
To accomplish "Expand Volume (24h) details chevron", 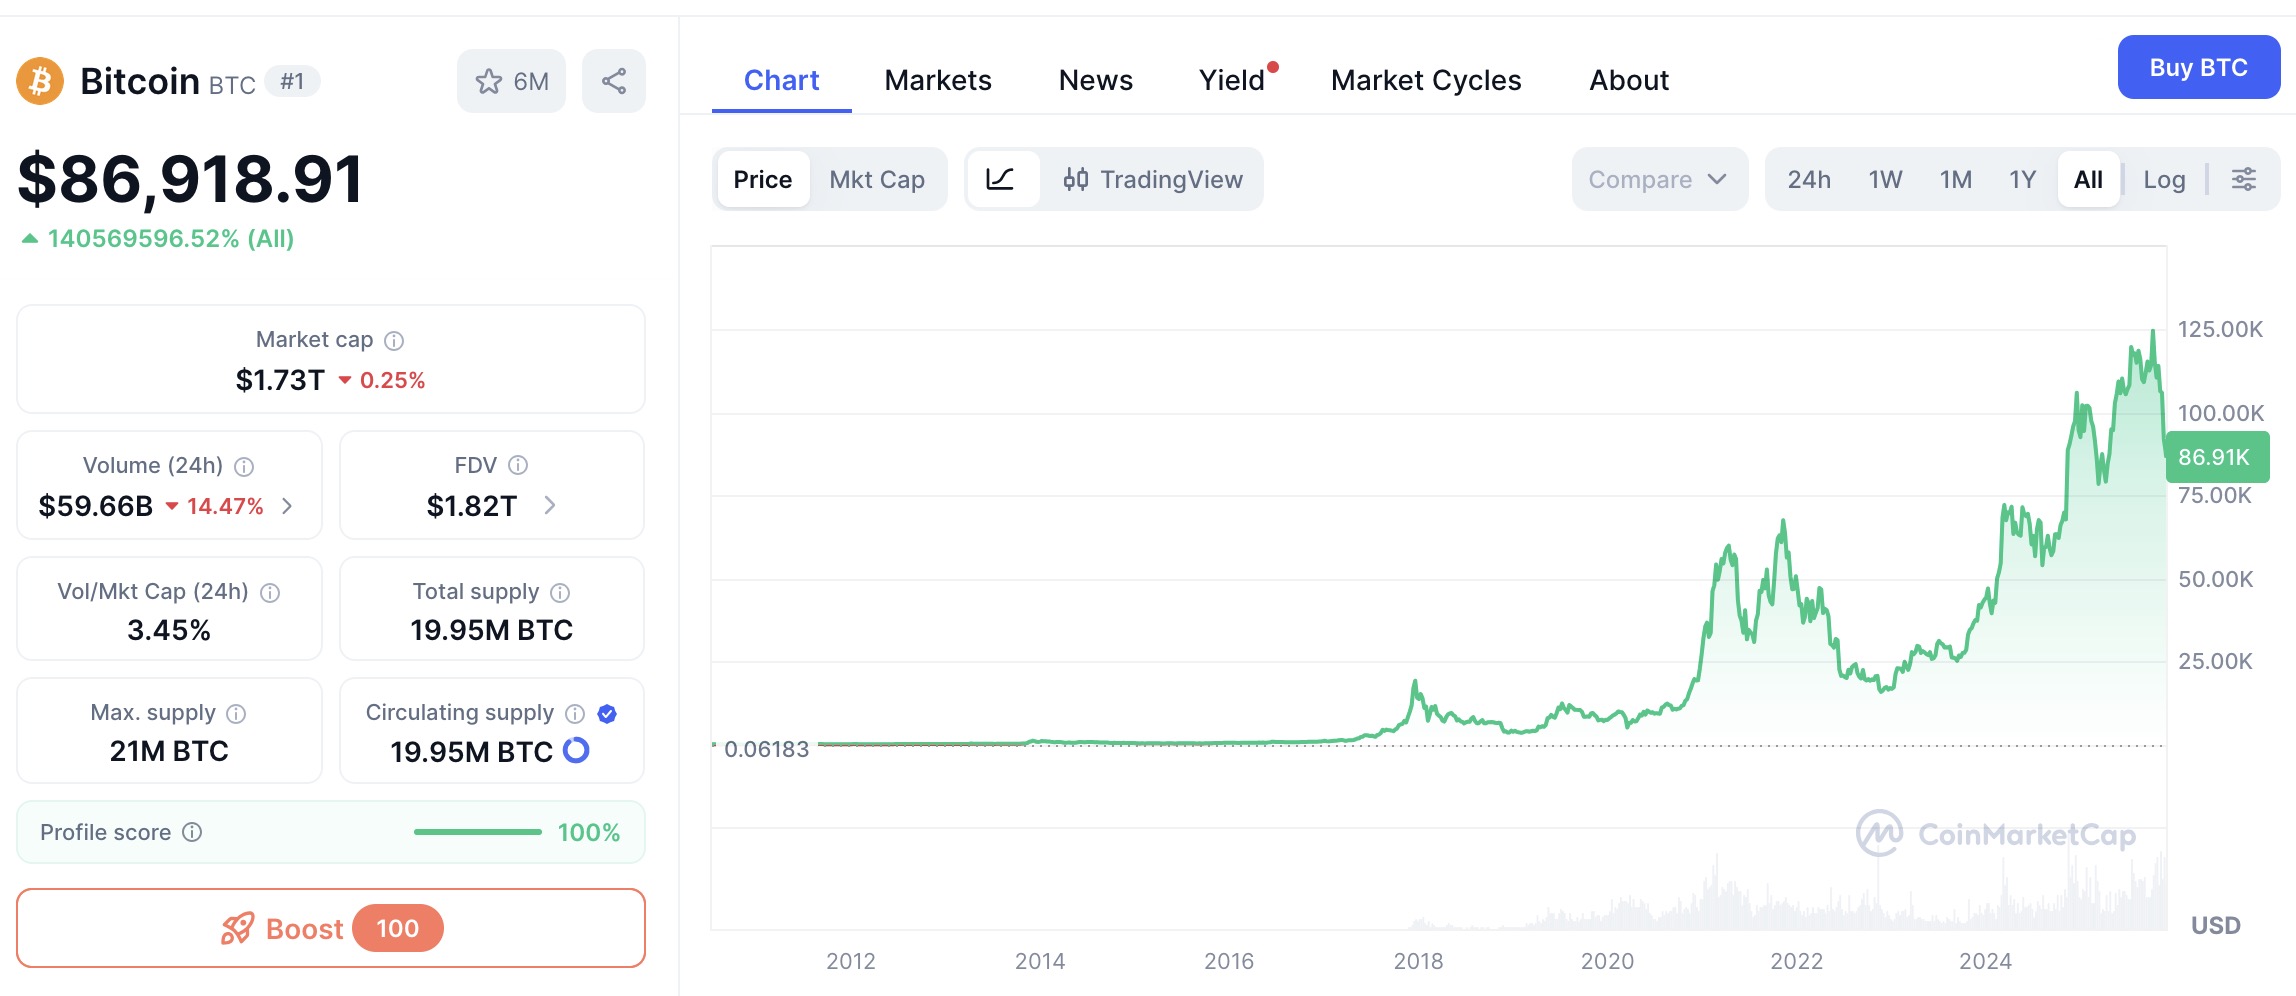I will click(288, 506).
